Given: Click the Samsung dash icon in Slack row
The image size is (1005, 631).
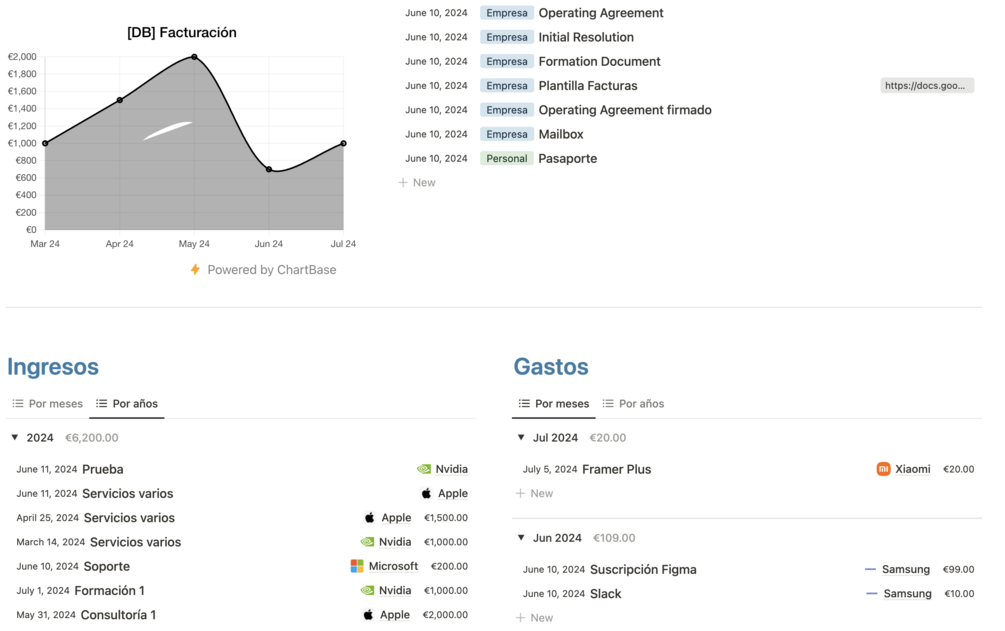Looking at the screenshot, I should 872,594.
